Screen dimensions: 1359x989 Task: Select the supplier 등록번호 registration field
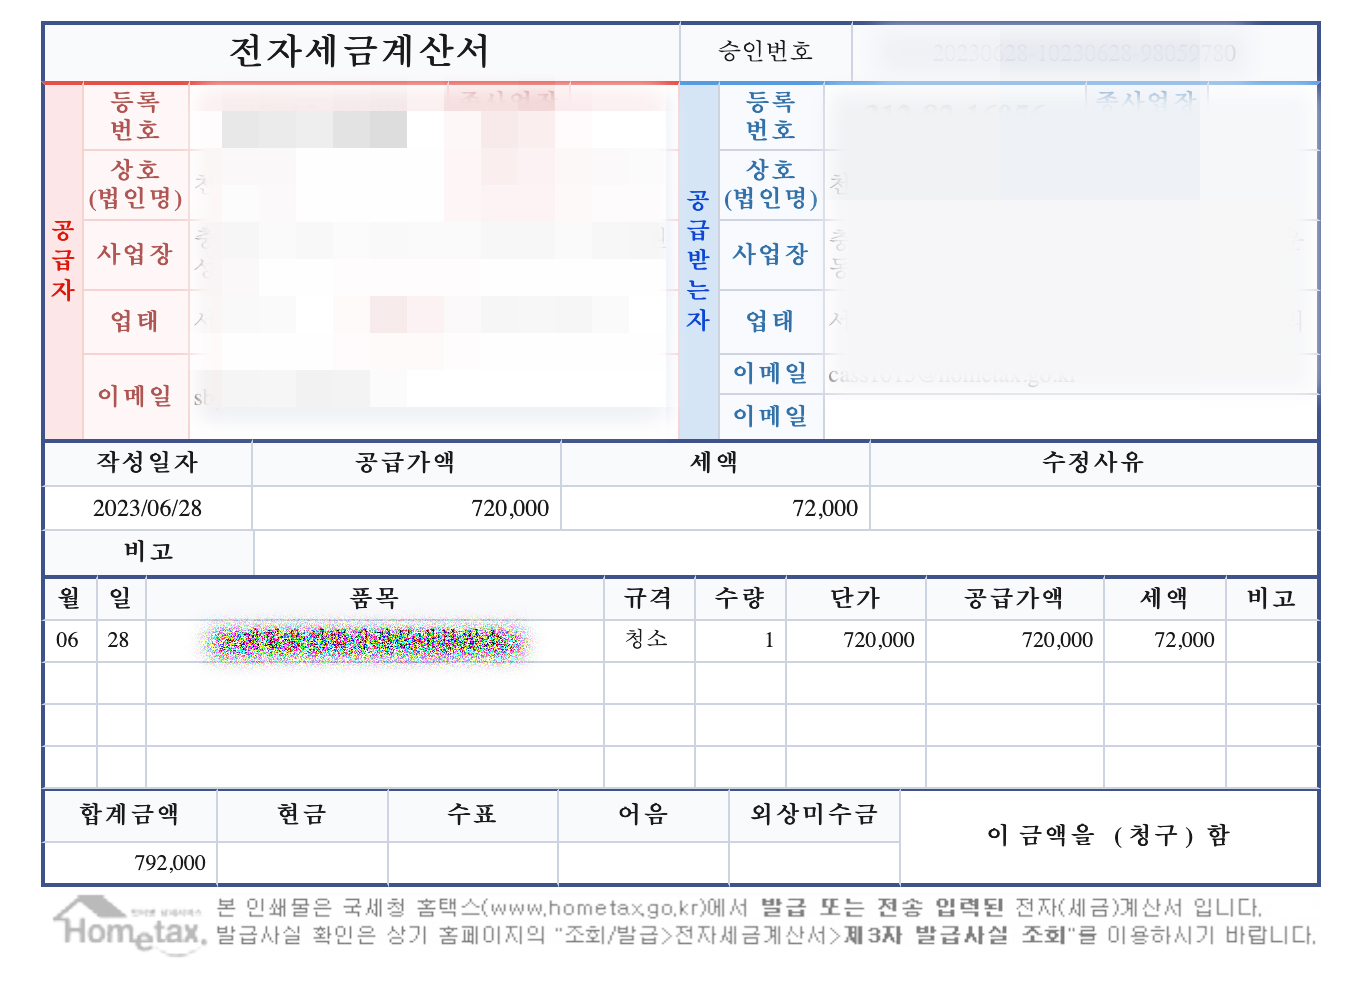137,116
